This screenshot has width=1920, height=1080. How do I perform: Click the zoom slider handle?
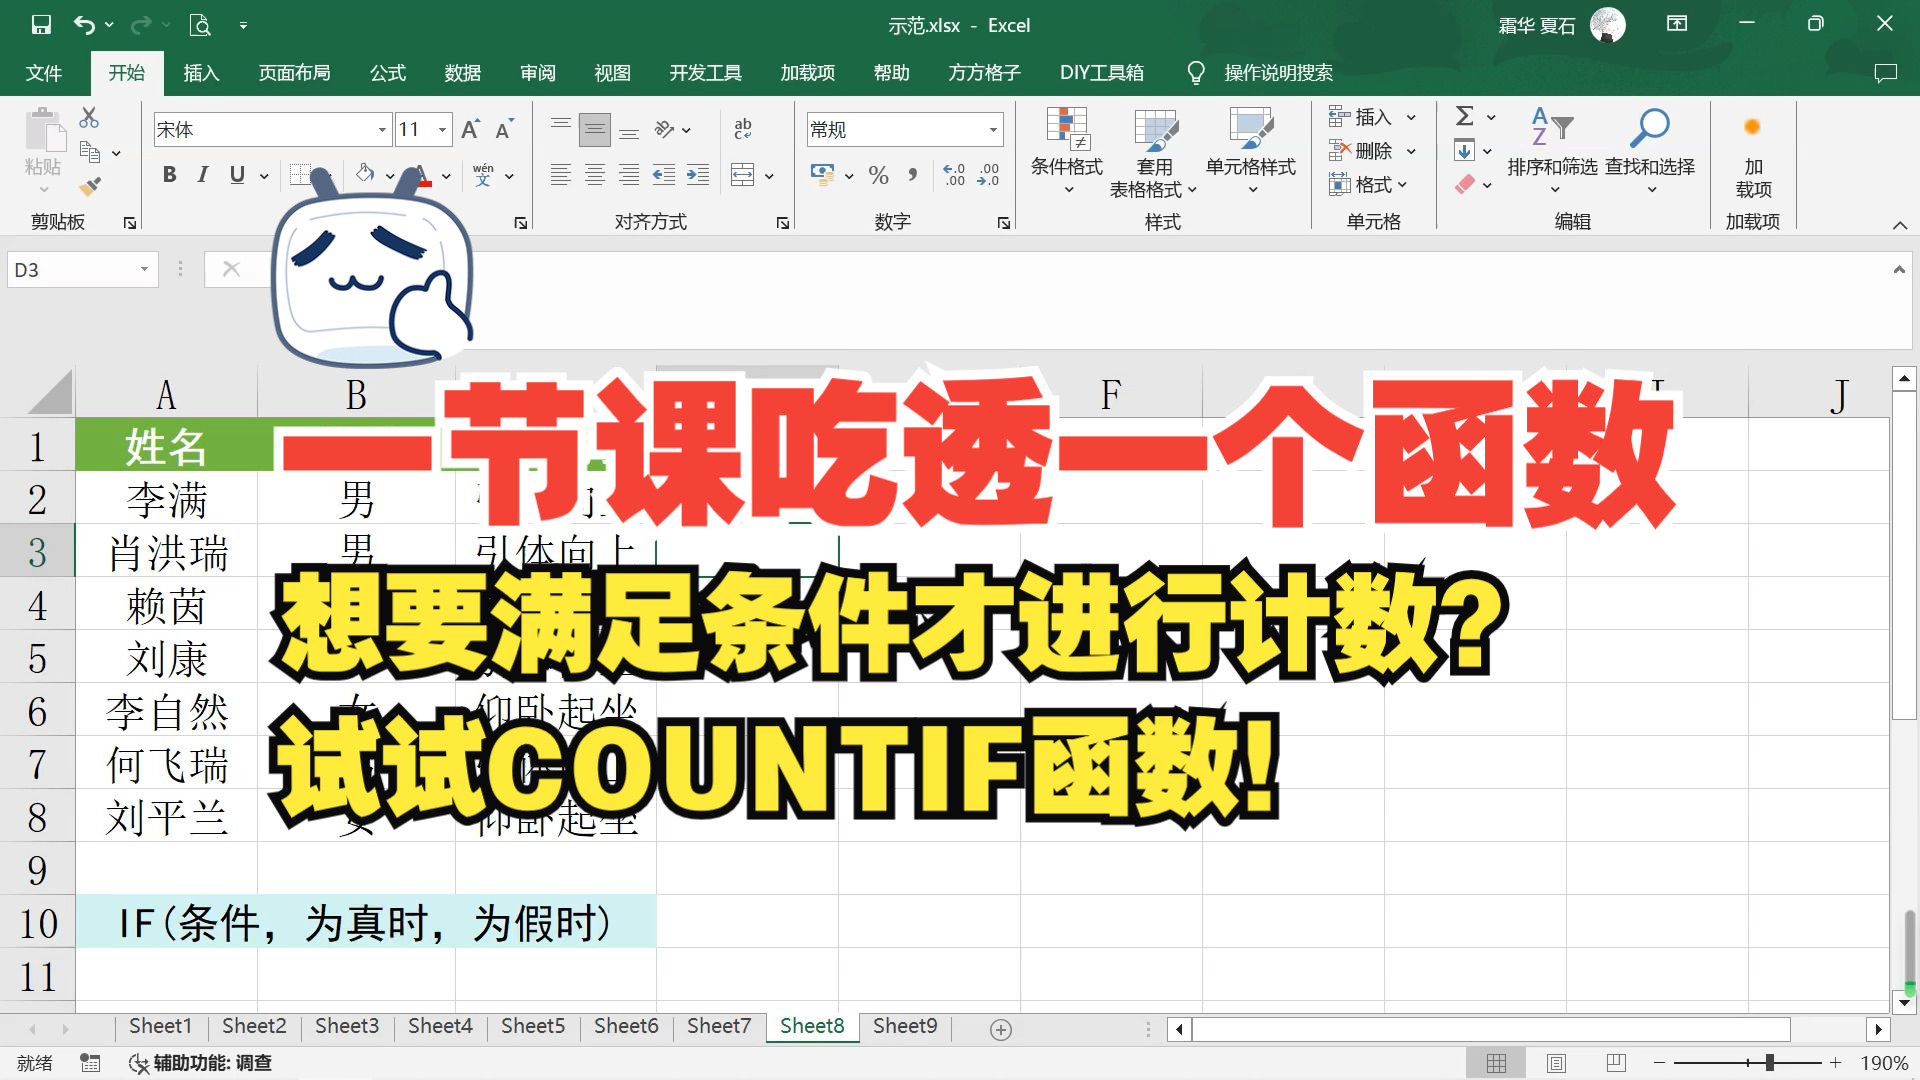(1769, 1063)
